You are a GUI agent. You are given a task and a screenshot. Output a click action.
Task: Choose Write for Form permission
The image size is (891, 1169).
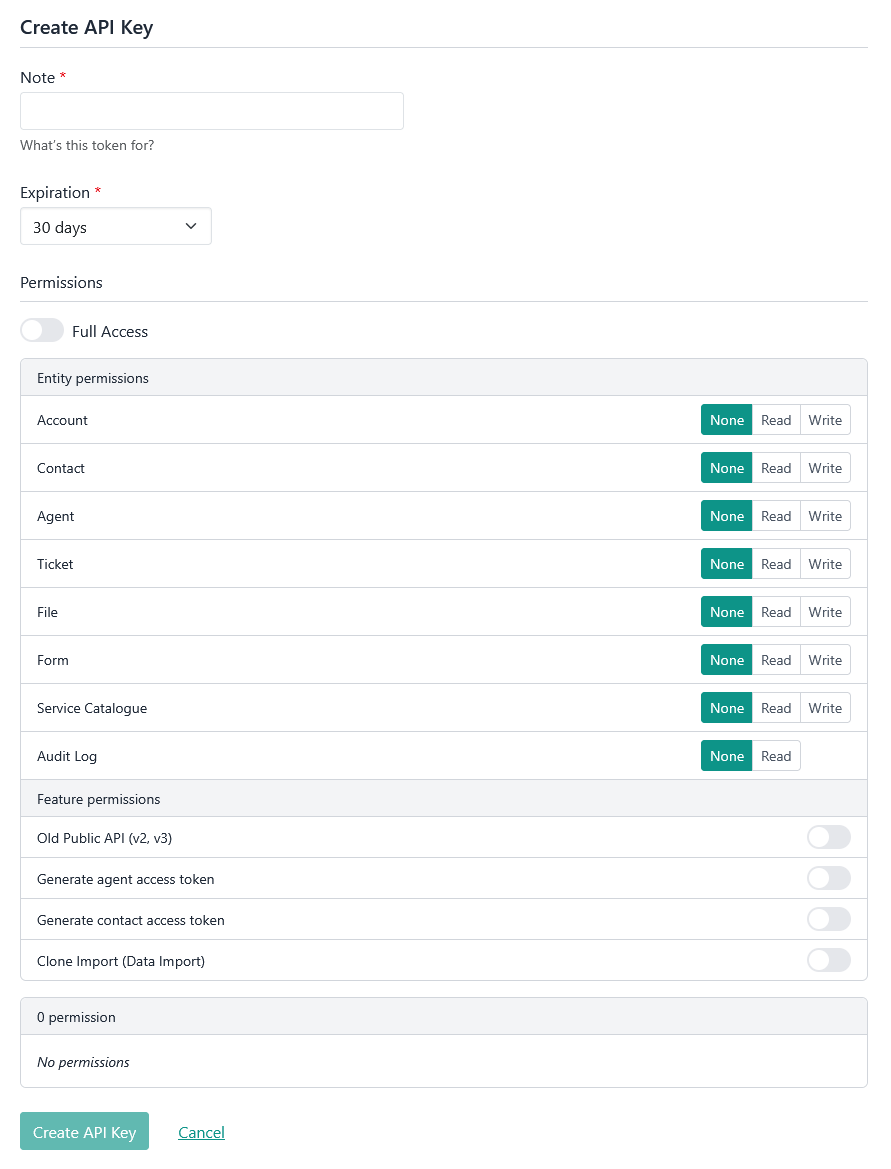pyautogui.click(x=825, y=660)
